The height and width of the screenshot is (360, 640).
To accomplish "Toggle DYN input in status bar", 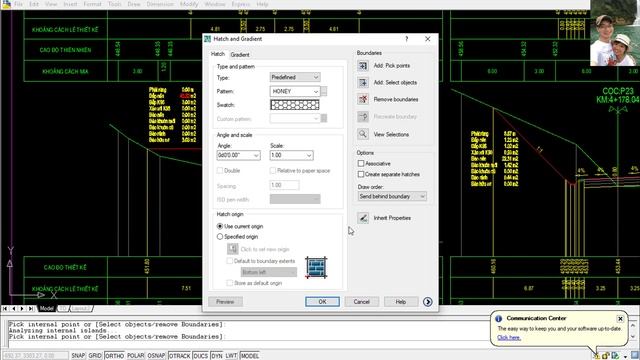I will pyautogui.click(x=217, y=356).
